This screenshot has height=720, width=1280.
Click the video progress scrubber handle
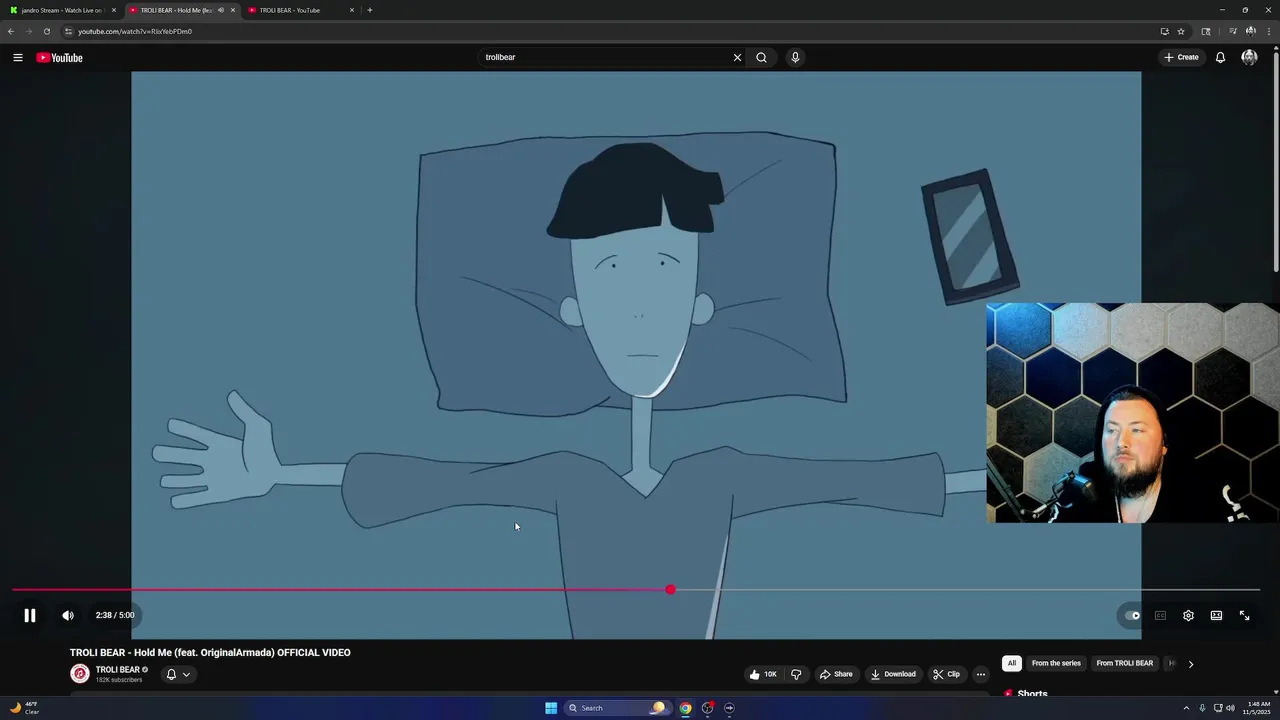pos(670,590)
